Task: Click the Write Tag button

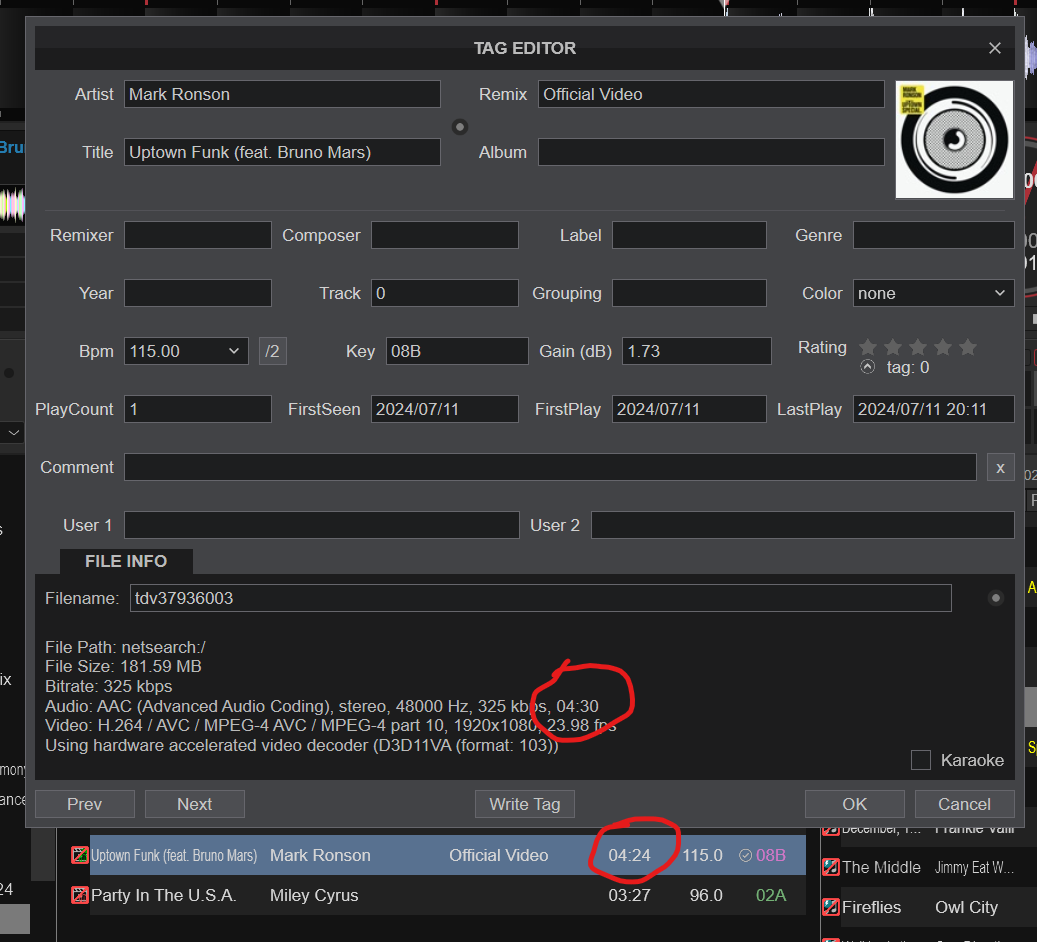Action: pos(524,804)
